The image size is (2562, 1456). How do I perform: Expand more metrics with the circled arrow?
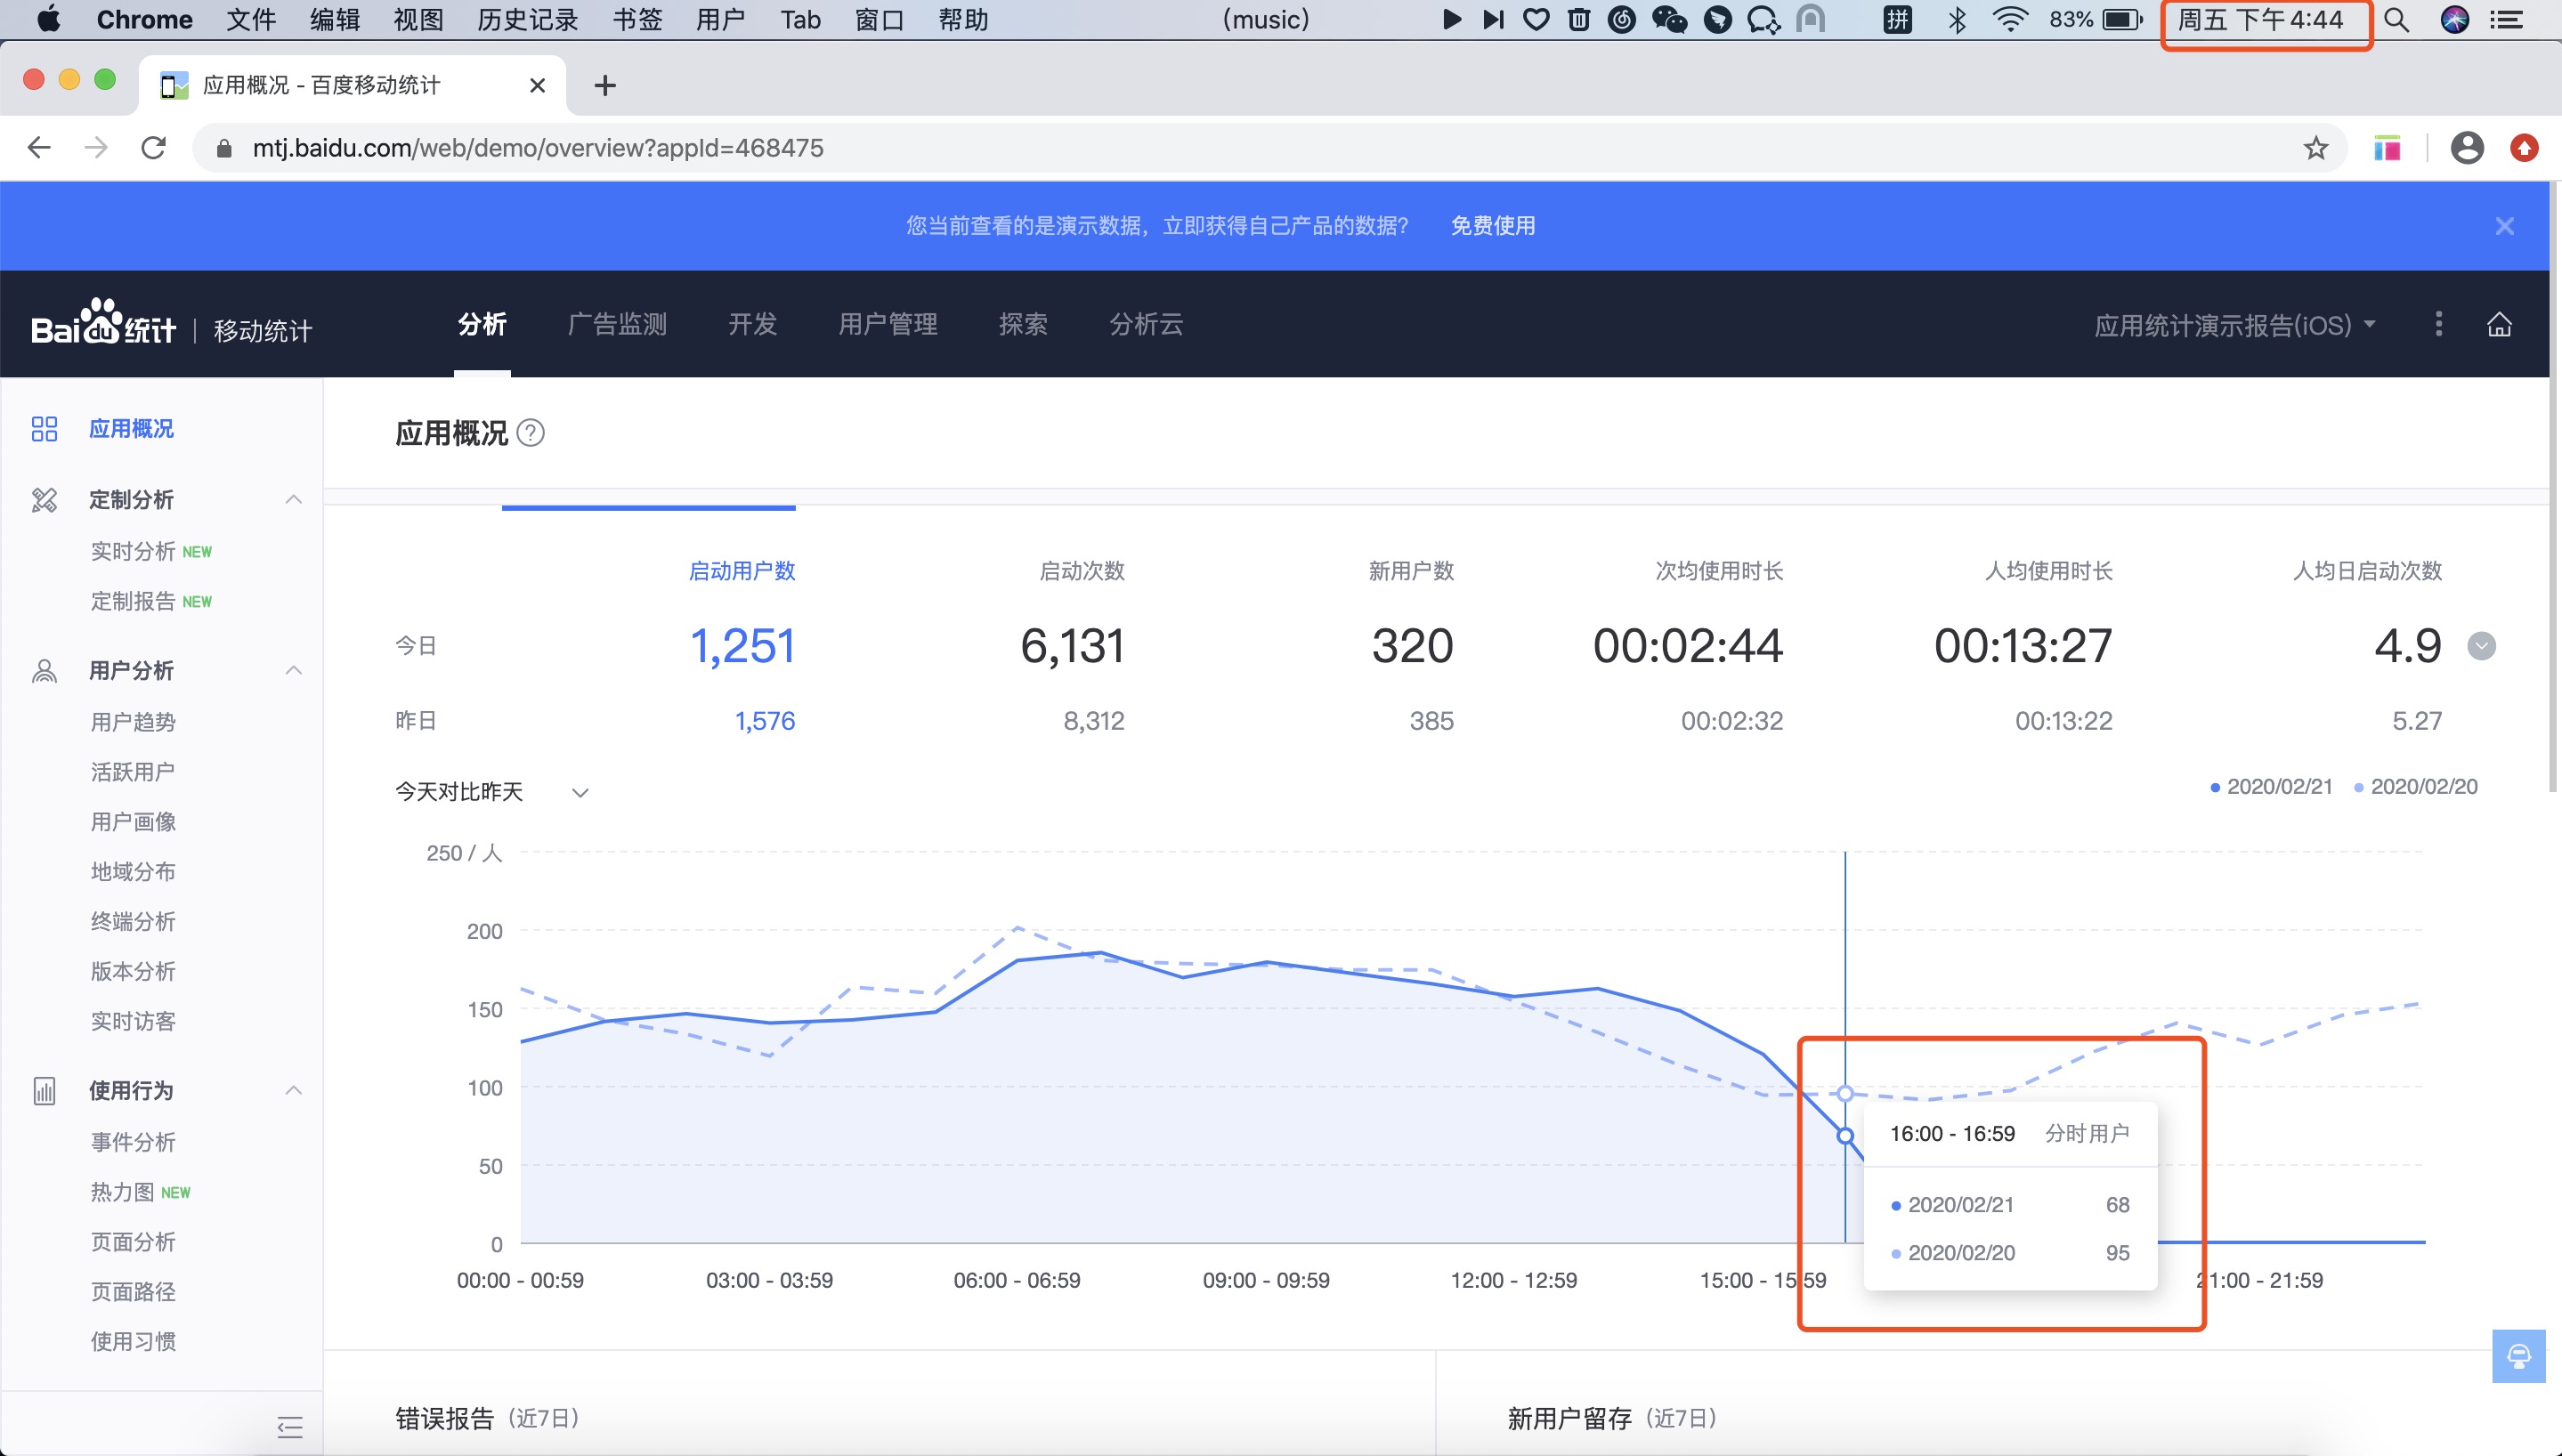pos(2481,646)
